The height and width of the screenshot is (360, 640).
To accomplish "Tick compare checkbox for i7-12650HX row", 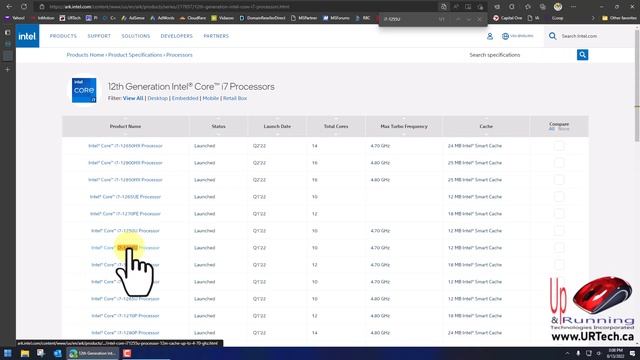I will [x=559, y=146].
